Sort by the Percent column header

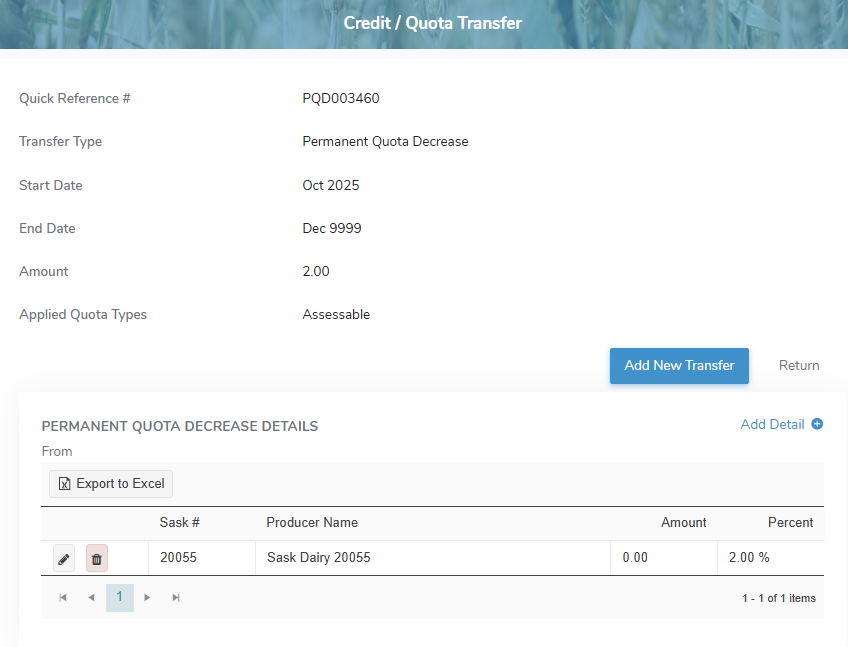click(x=790, y=523)
